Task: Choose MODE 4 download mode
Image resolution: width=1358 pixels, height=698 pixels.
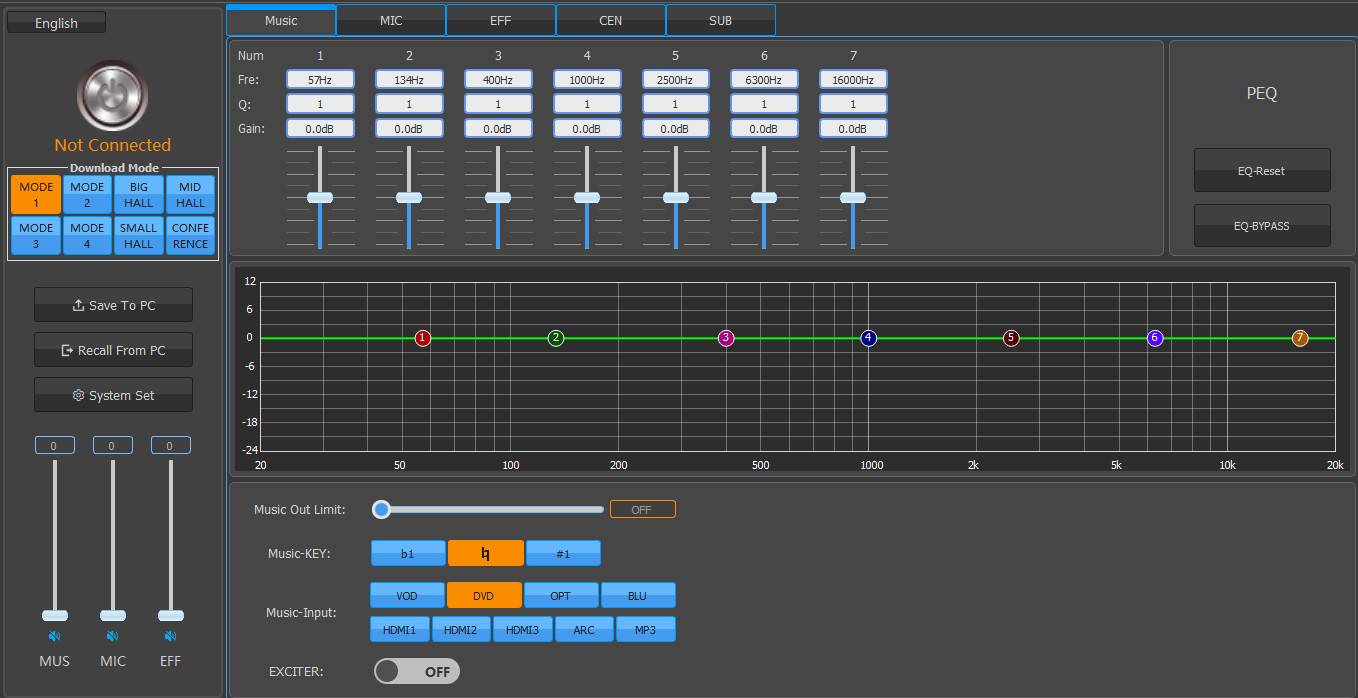Action: [x=87, y=235]
